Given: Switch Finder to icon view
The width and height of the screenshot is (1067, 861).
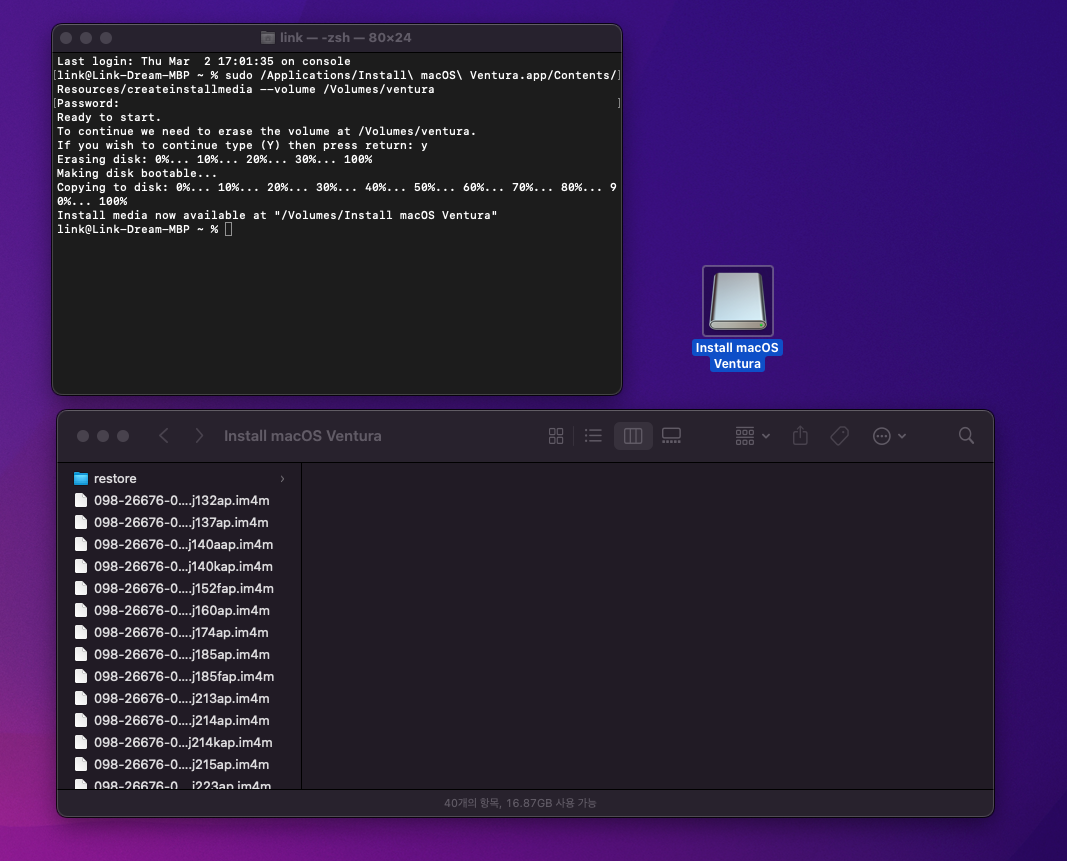Looking at the screenshot, I should point(556,436).
